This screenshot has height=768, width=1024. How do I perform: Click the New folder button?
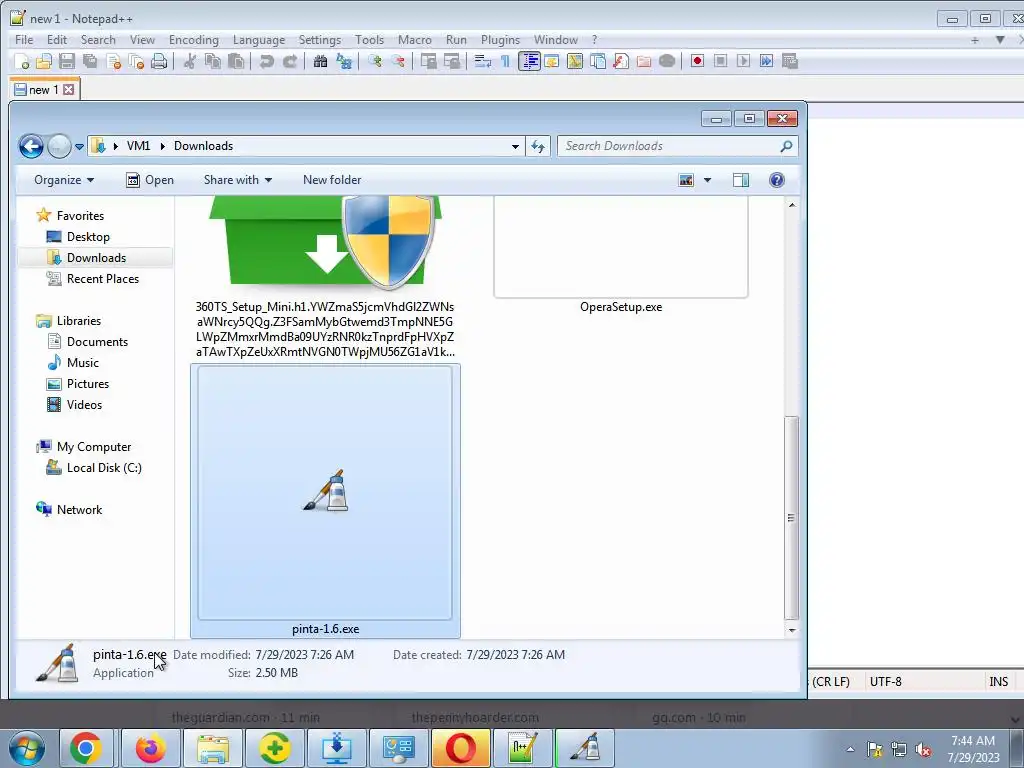(332, 180)
